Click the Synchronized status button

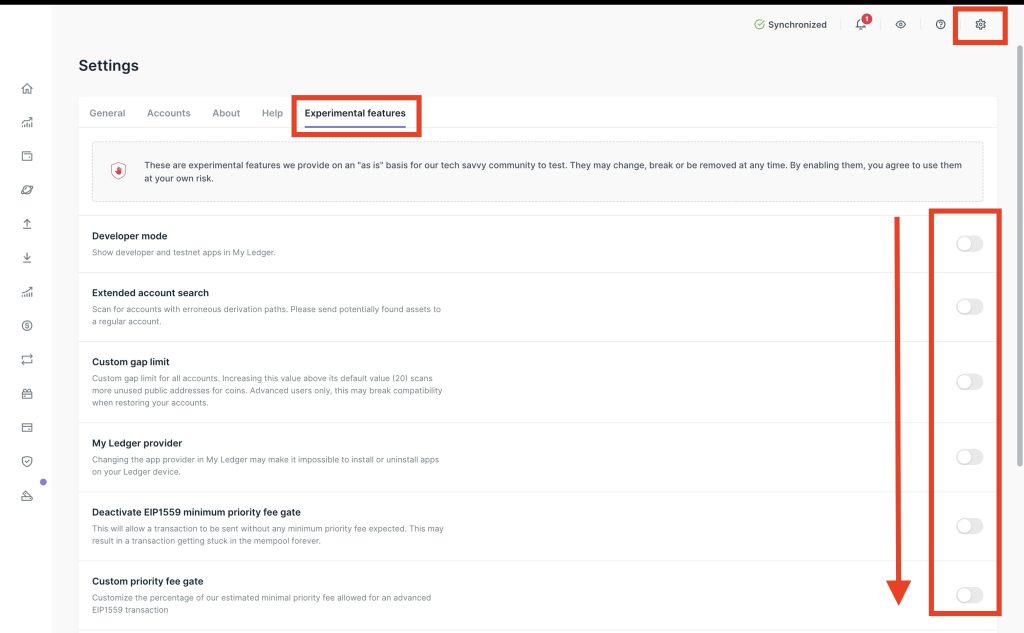point(790,24)
